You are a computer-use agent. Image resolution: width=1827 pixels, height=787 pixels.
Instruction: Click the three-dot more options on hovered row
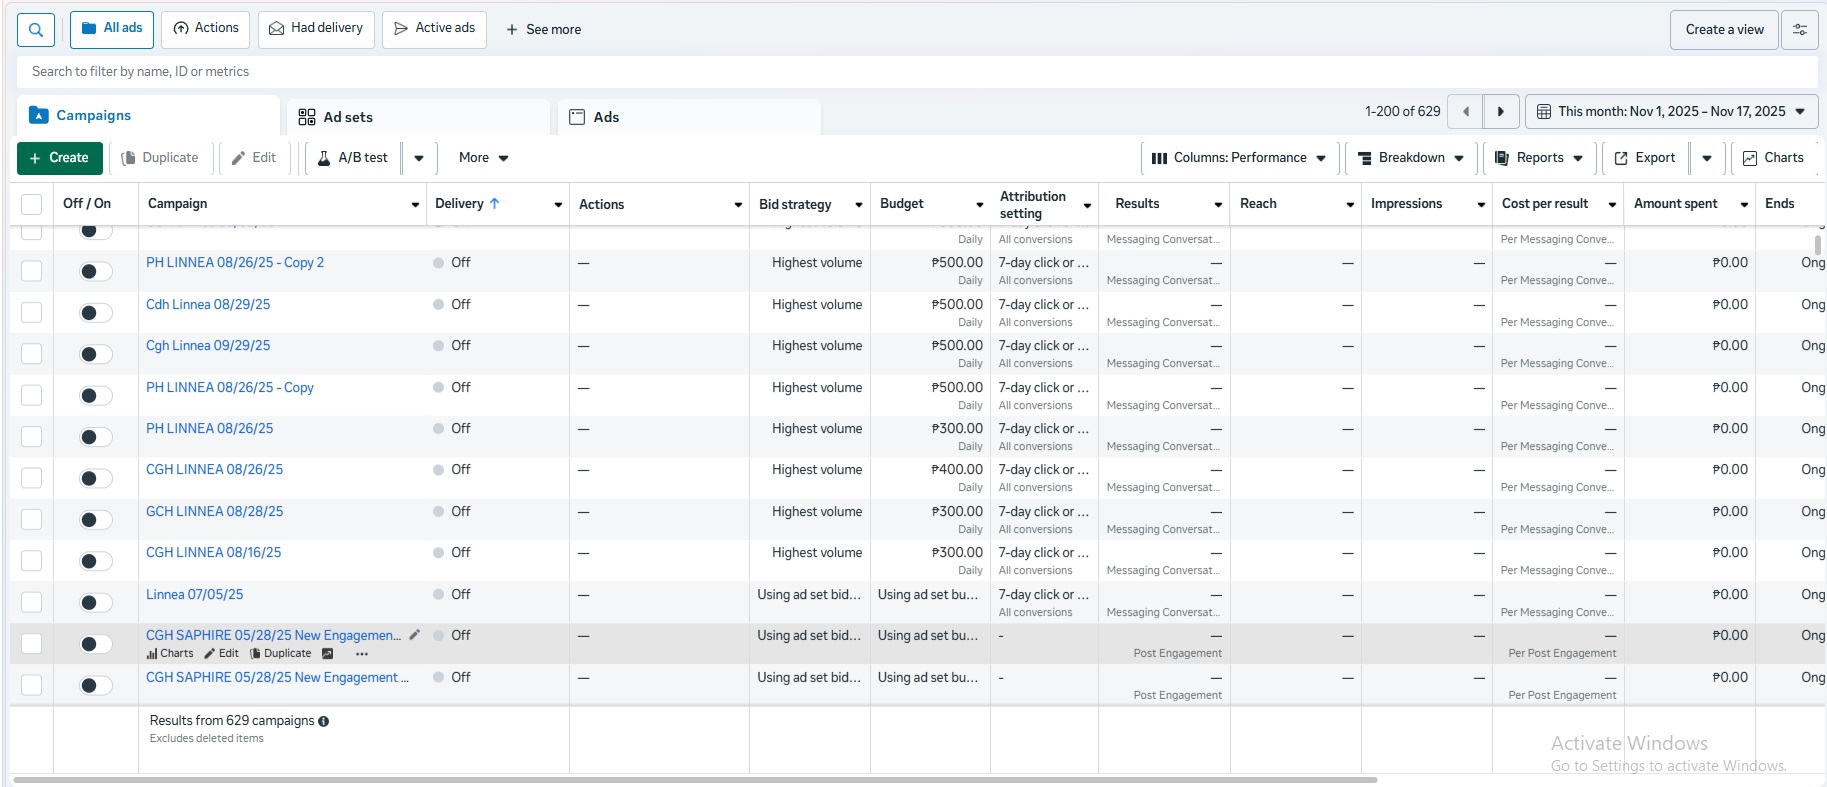(362, 654)
